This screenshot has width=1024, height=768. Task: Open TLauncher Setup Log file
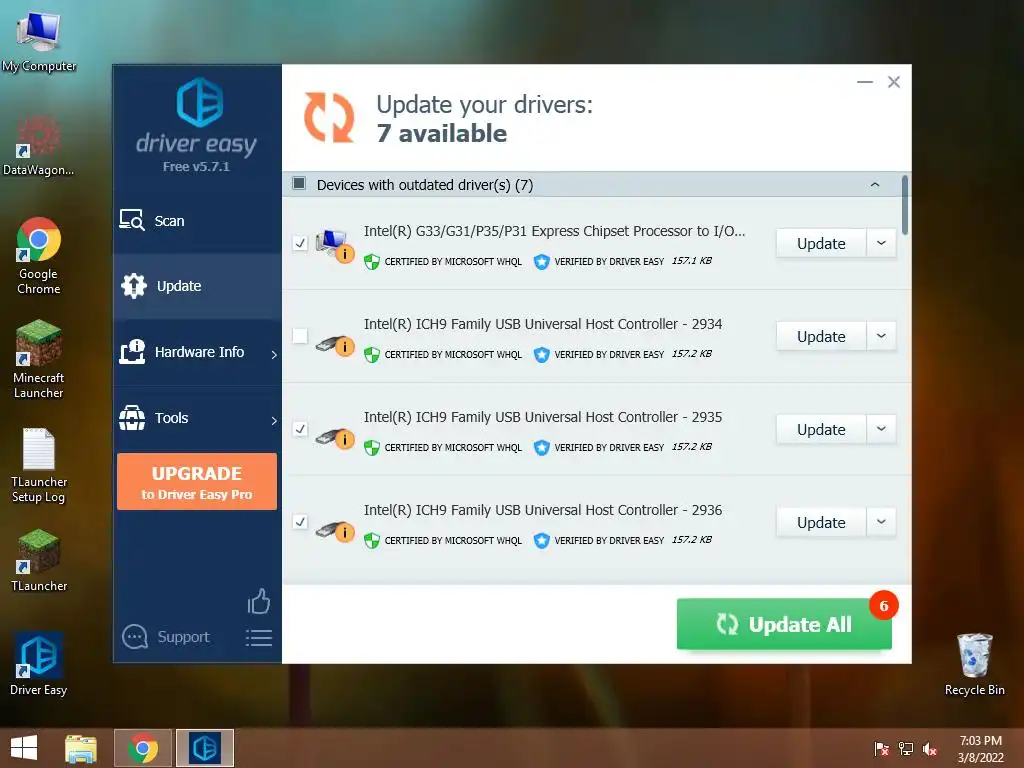[39, 465]
